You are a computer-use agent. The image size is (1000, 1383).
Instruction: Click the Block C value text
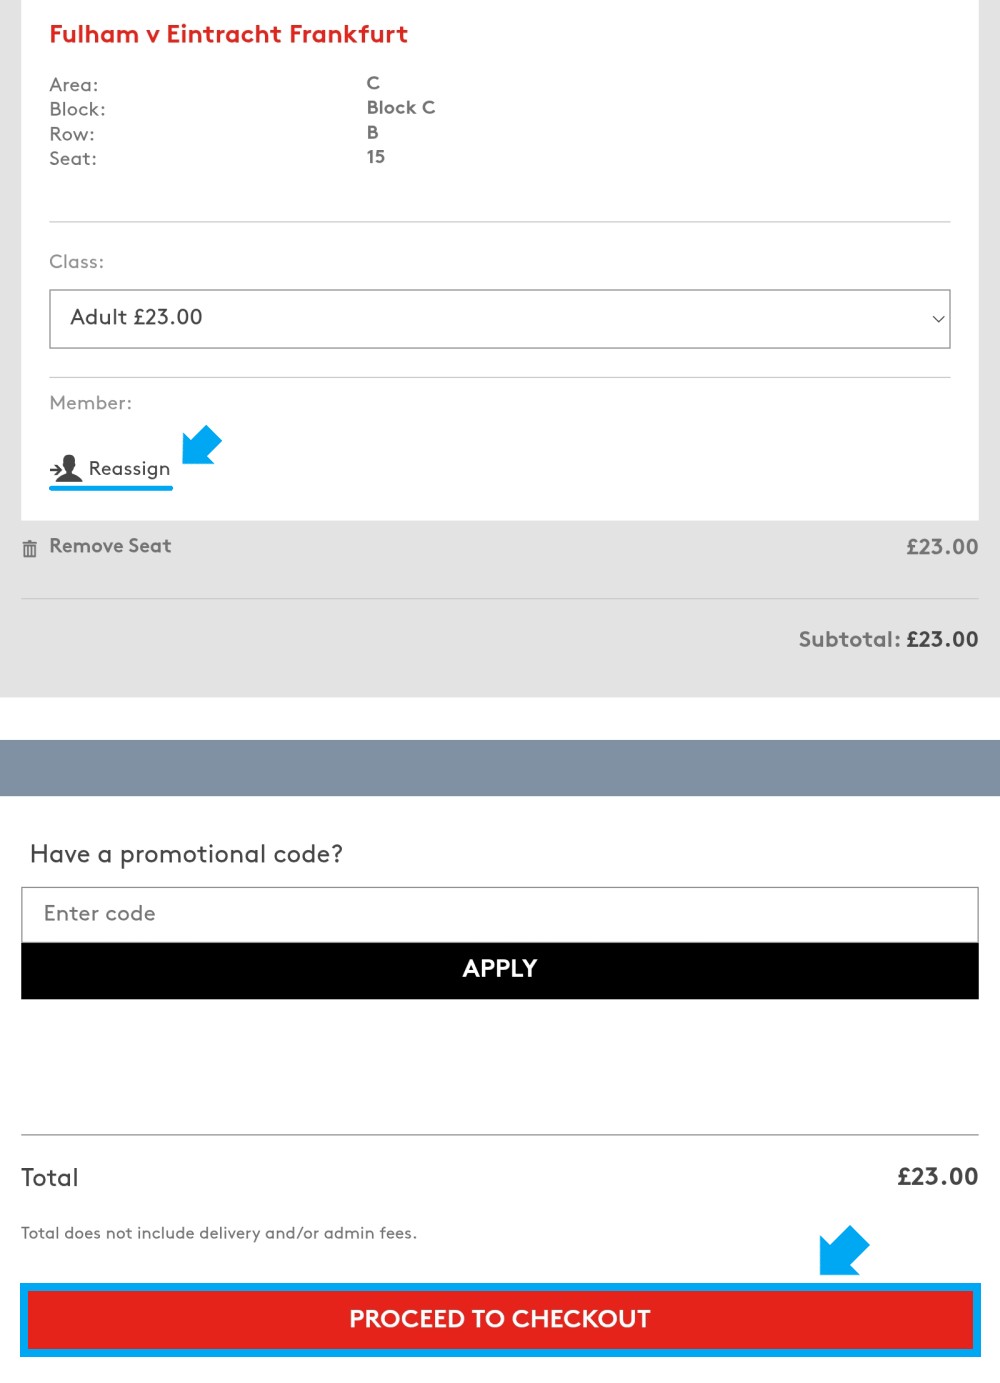click(401, 107)
